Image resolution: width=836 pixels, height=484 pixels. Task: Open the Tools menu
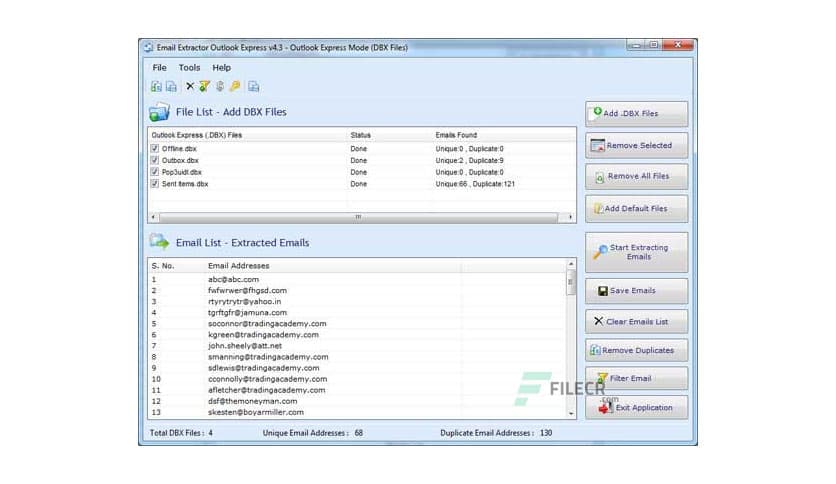click(x=189, y=68)
